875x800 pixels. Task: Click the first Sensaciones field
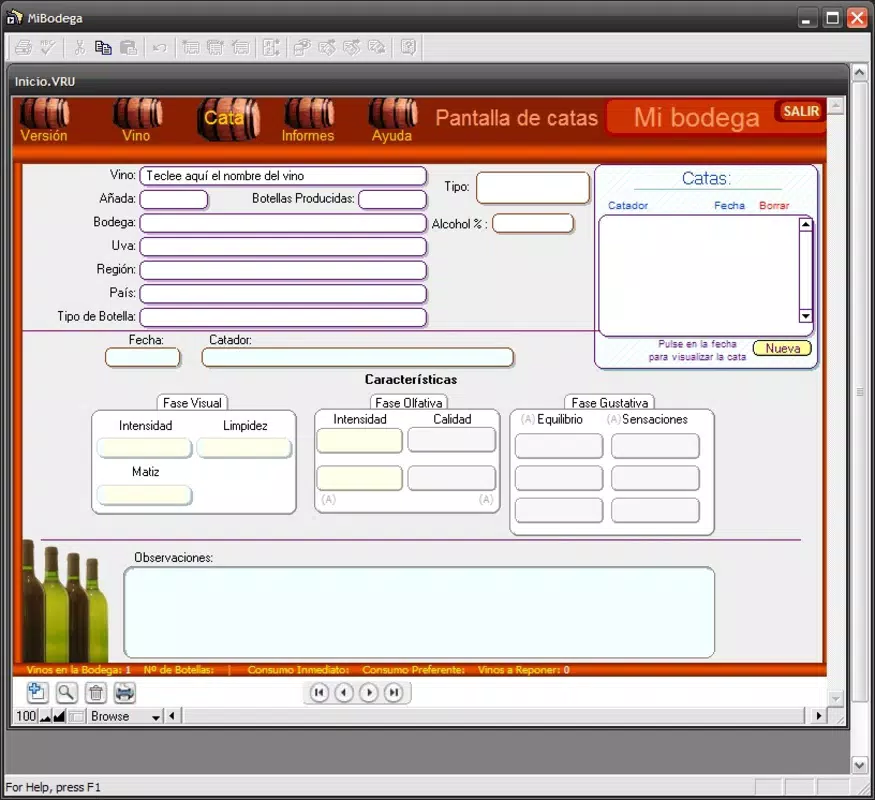[655, 446]
